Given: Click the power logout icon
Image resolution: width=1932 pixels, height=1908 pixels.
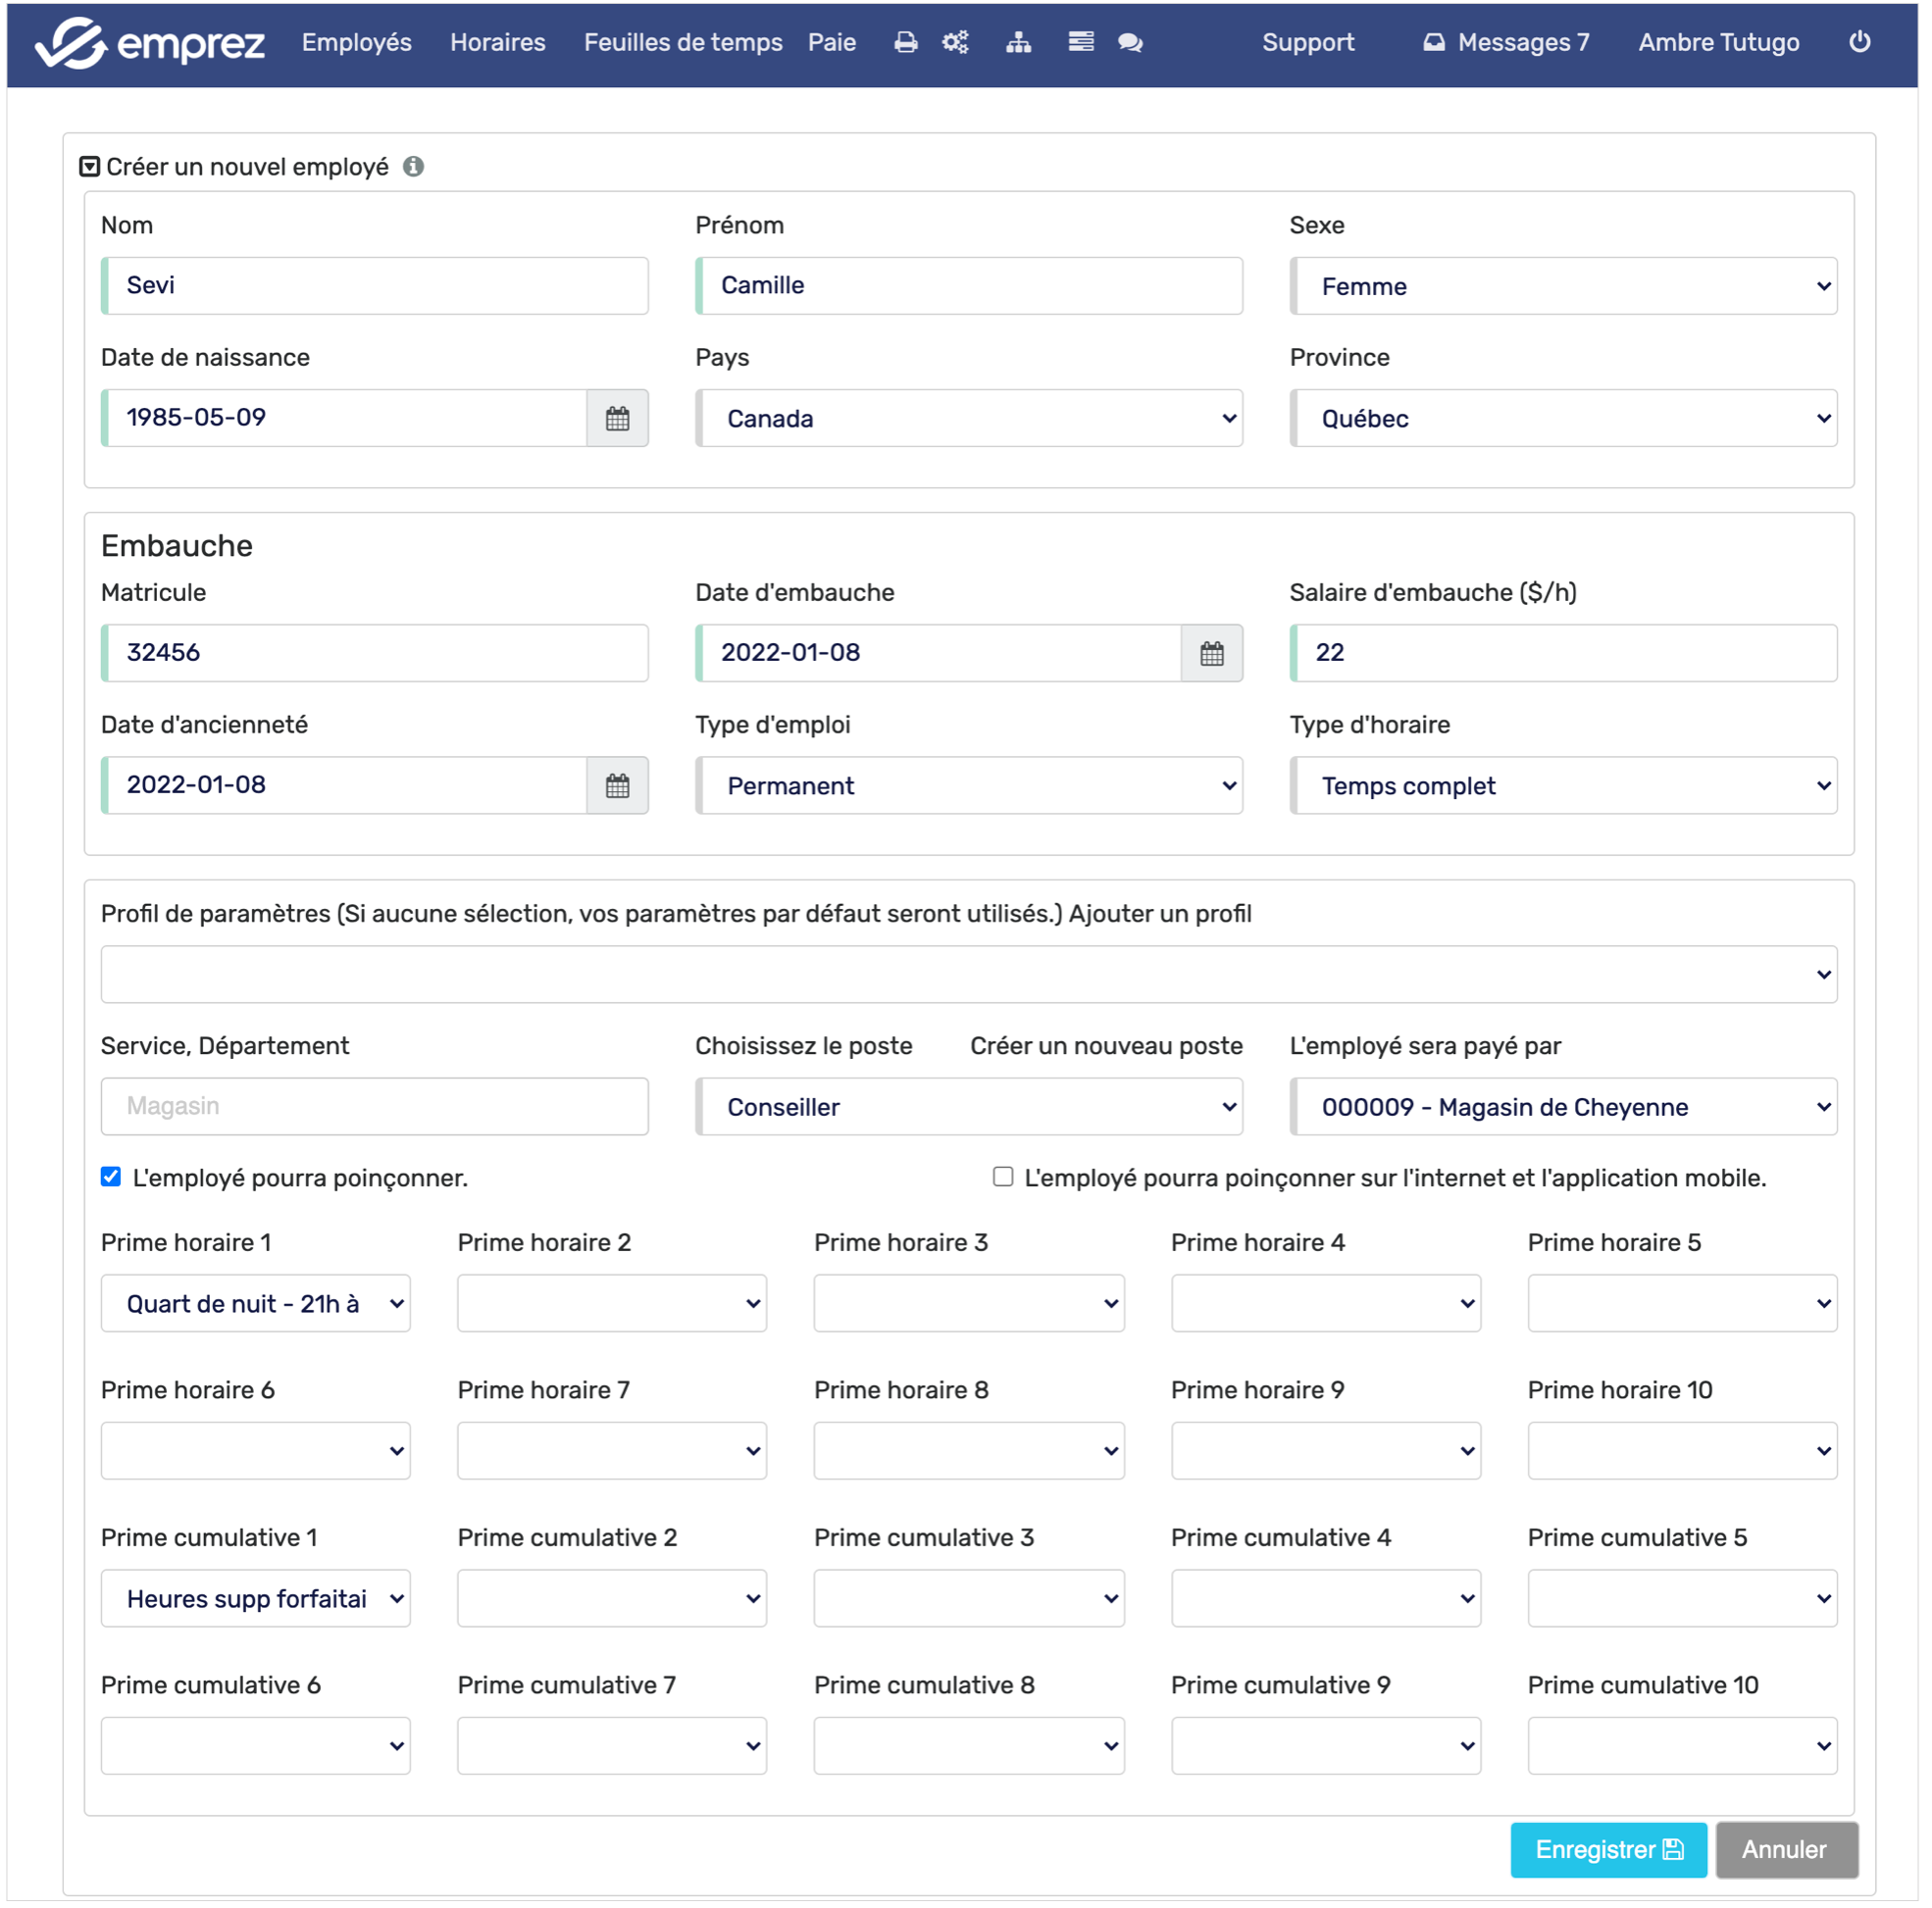Looking at the screenshot, I should [1859, 42].
